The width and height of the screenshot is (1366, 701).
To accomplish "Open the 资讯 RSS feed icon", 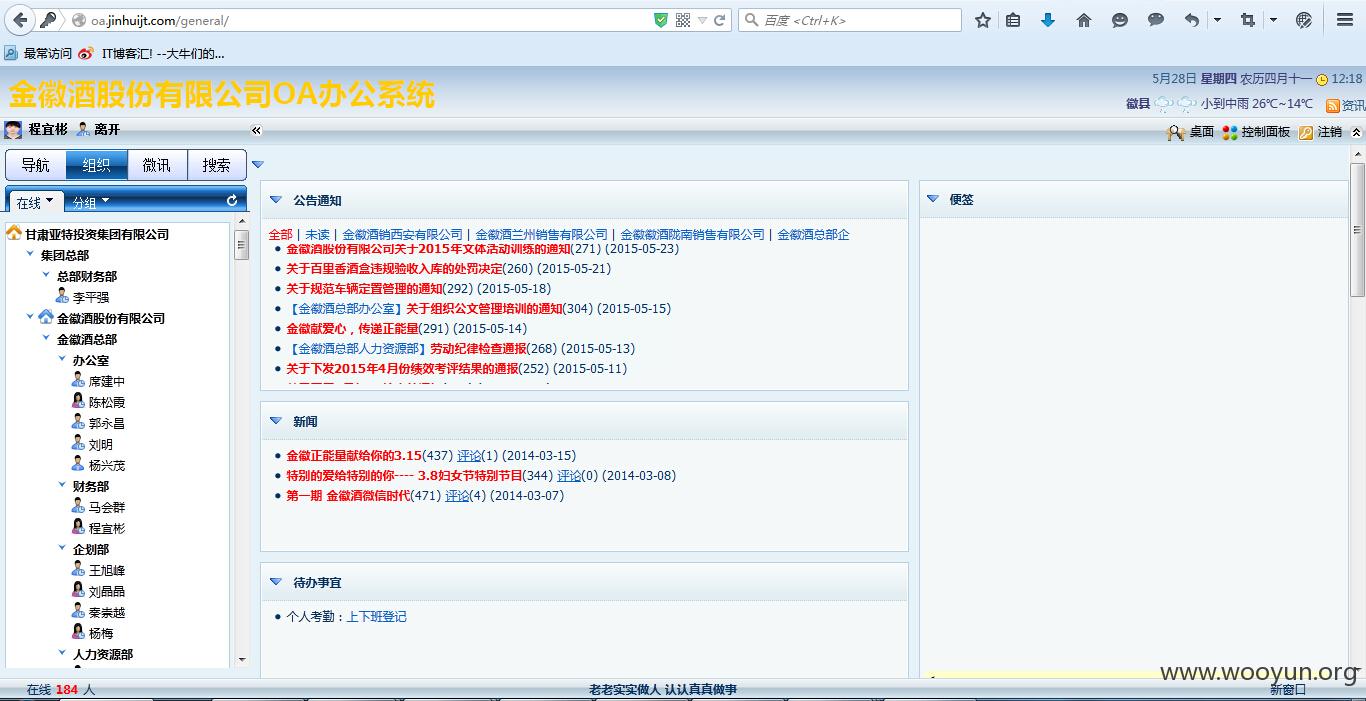I will (x=1333, y=105).
